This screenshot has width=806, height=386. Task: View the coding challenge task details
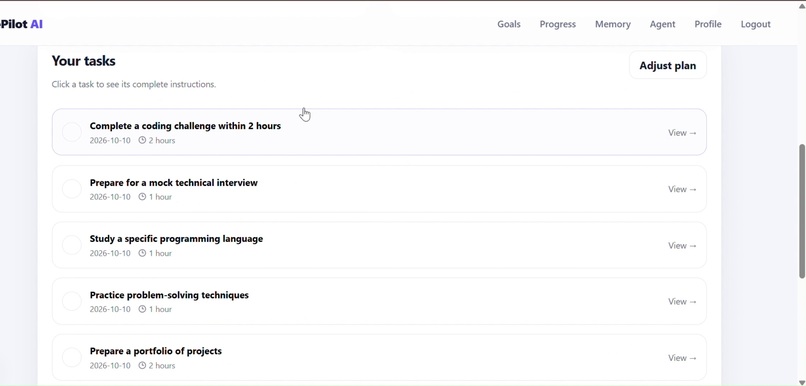click(x=682, y=133)
